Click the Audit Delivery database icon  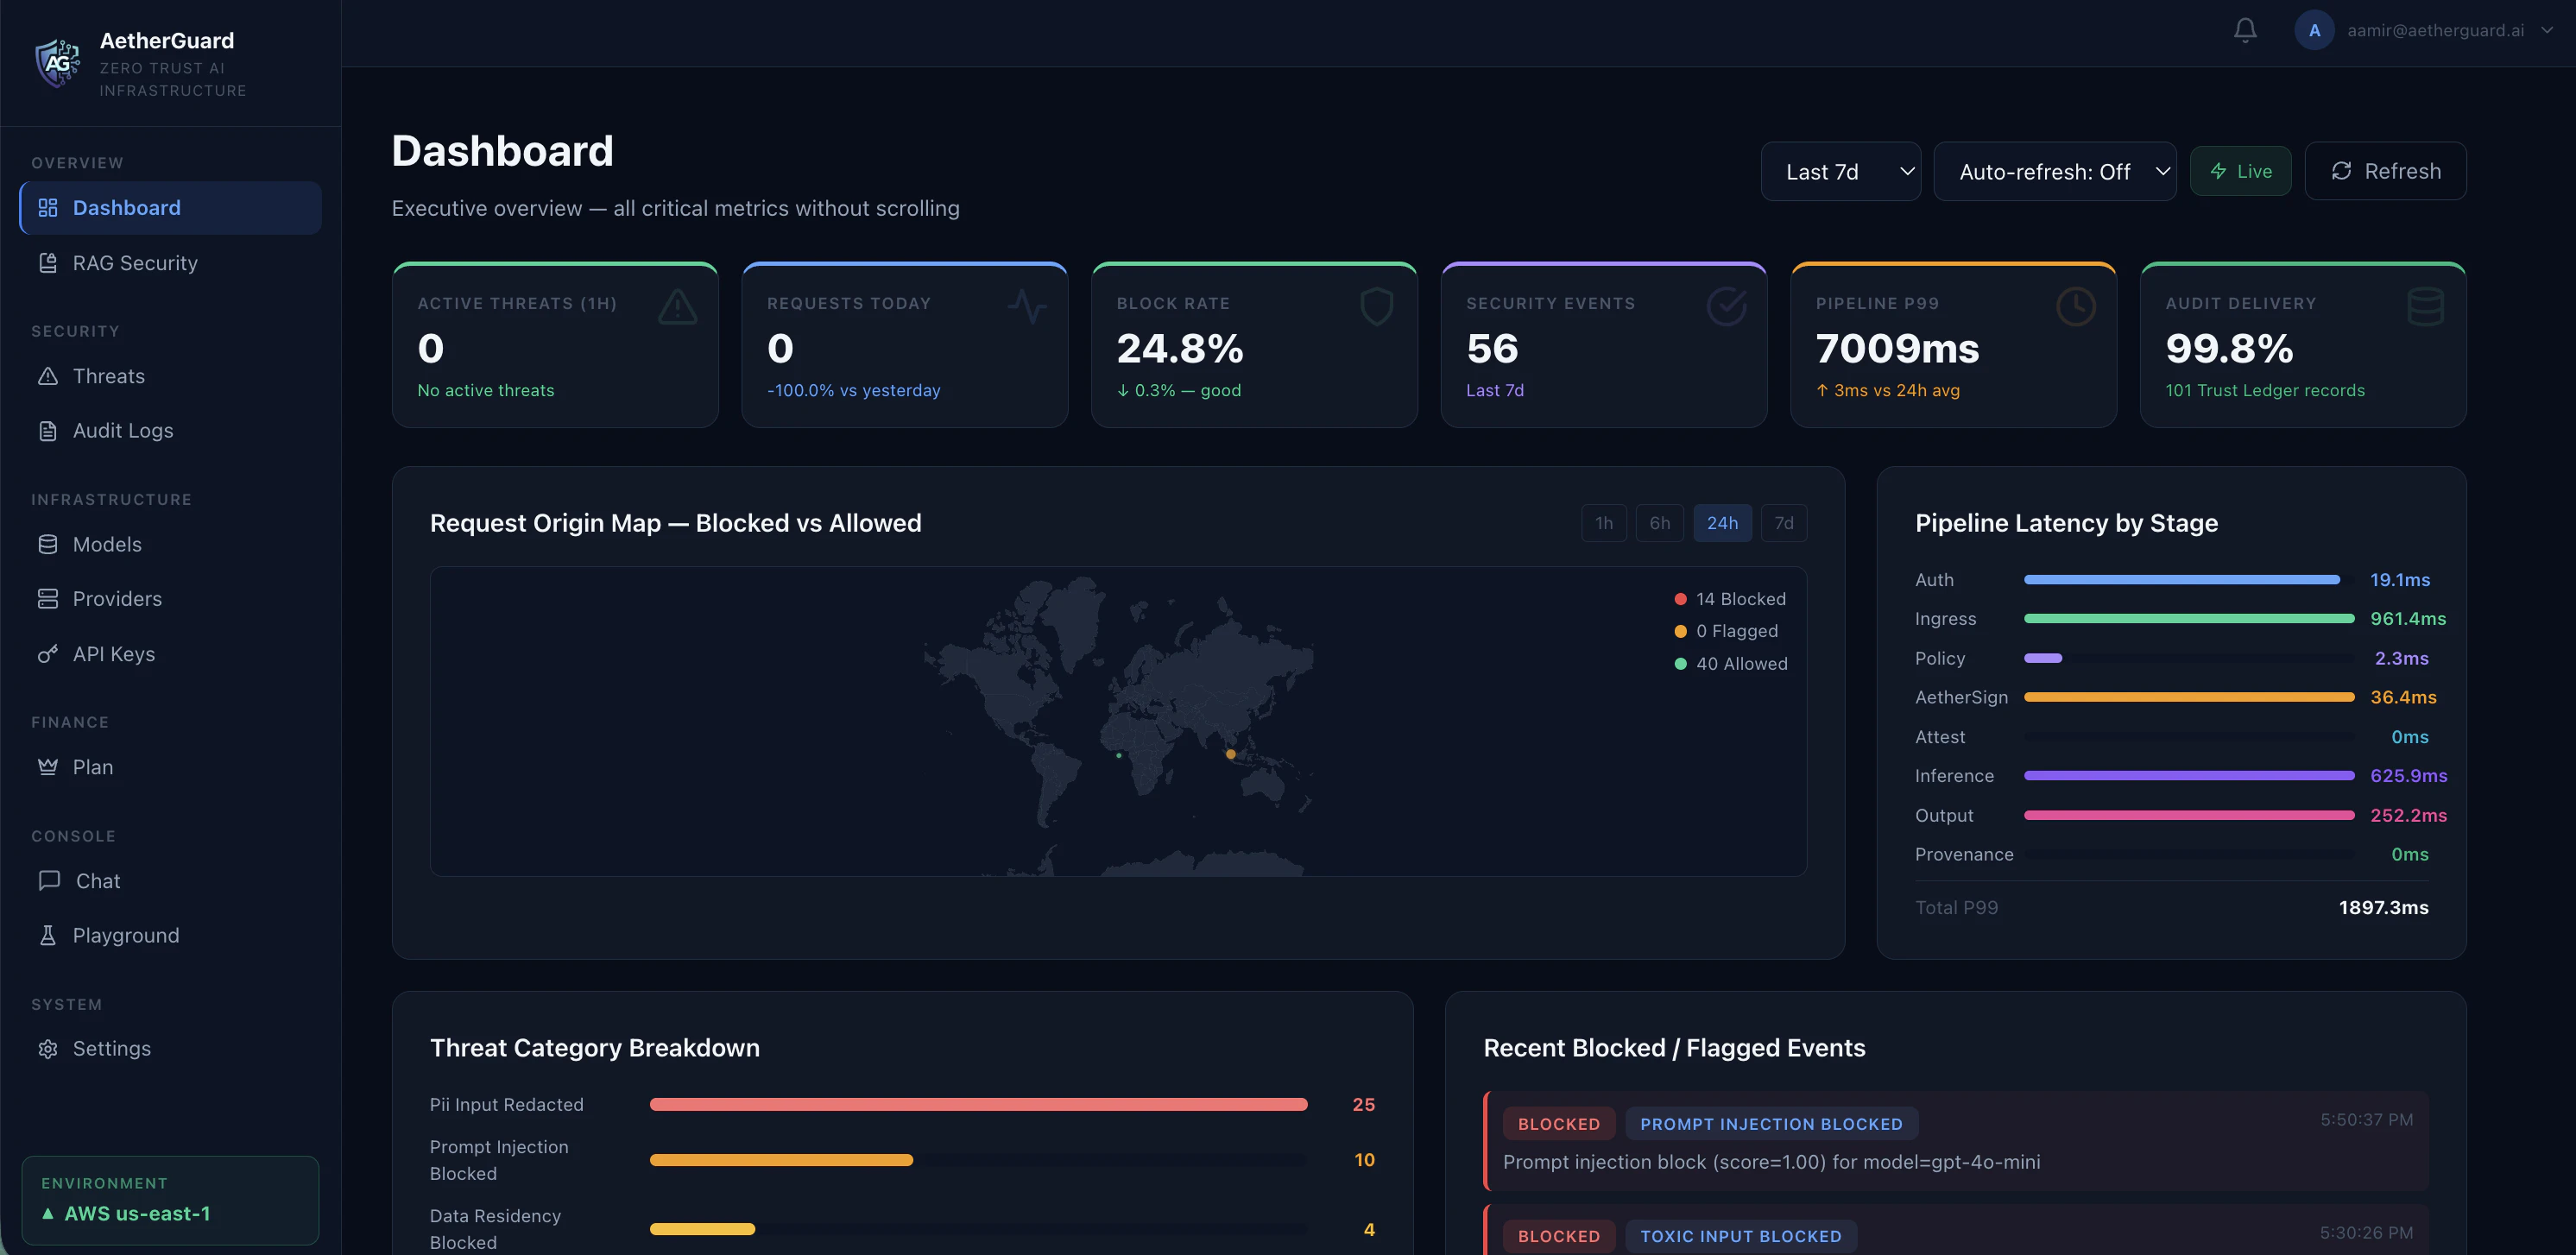2425,306
